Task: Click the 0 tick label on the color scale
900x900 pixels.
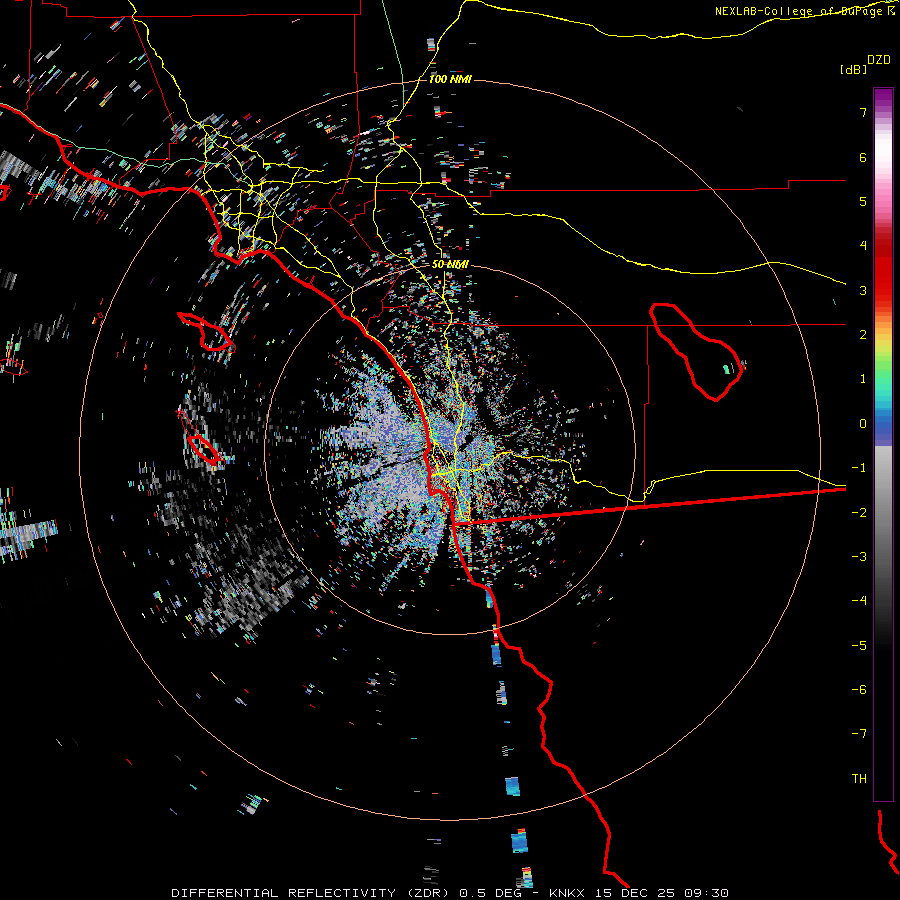Action: [863, 424]
